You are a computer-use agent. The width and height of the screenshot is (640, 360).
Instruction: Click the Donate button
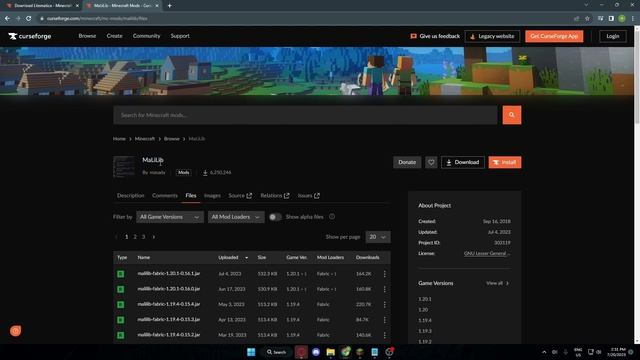[407, 162]
